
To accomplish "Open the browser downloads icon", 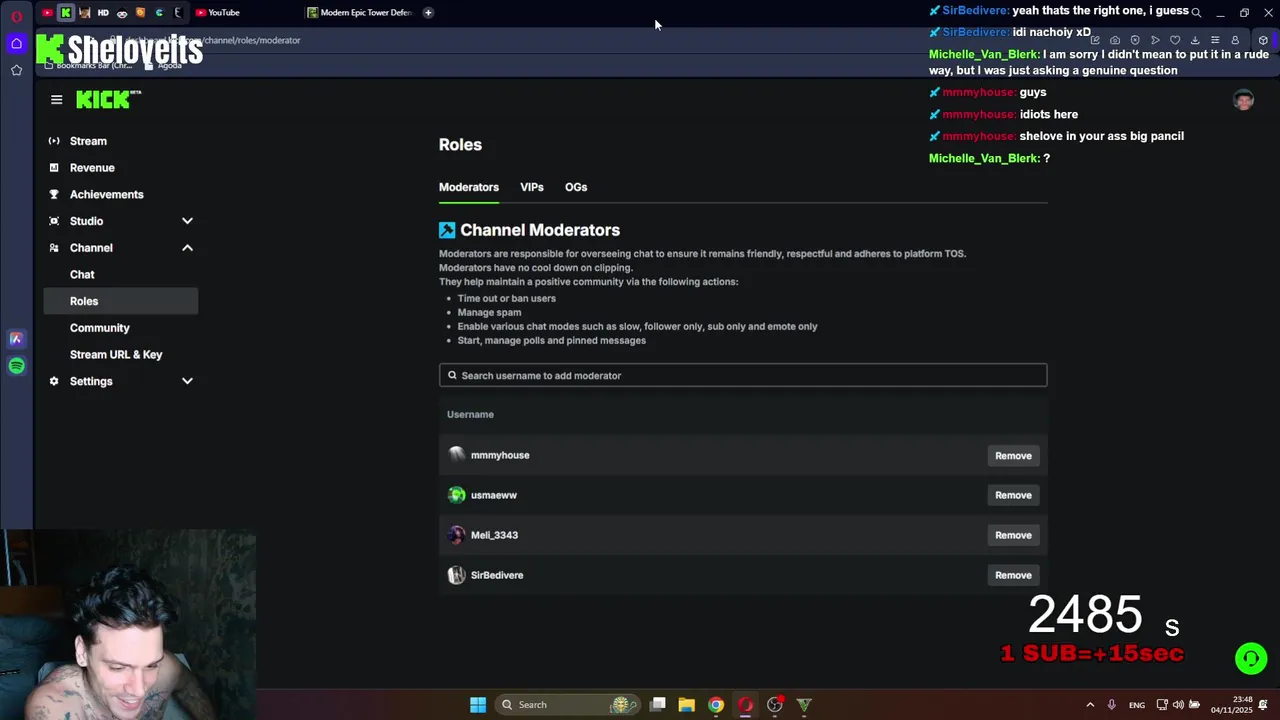I will (x=1195, y=40).
